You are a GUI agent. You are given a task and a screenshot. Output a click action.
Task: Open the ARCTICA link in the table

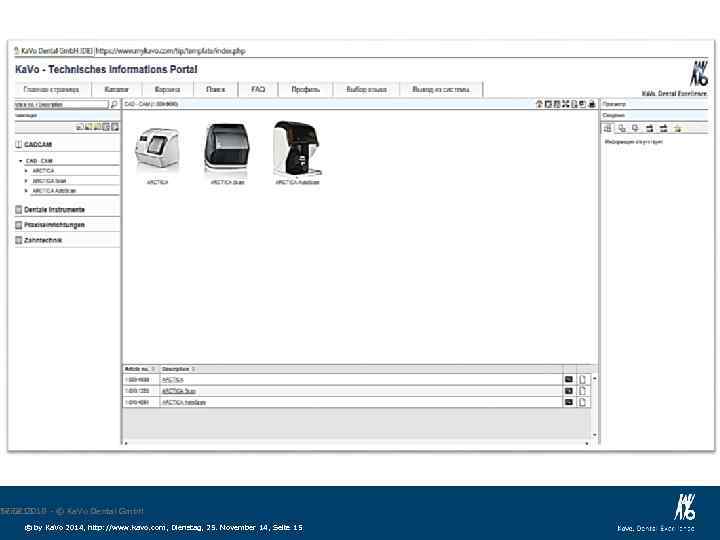click(x=173, y=380)
